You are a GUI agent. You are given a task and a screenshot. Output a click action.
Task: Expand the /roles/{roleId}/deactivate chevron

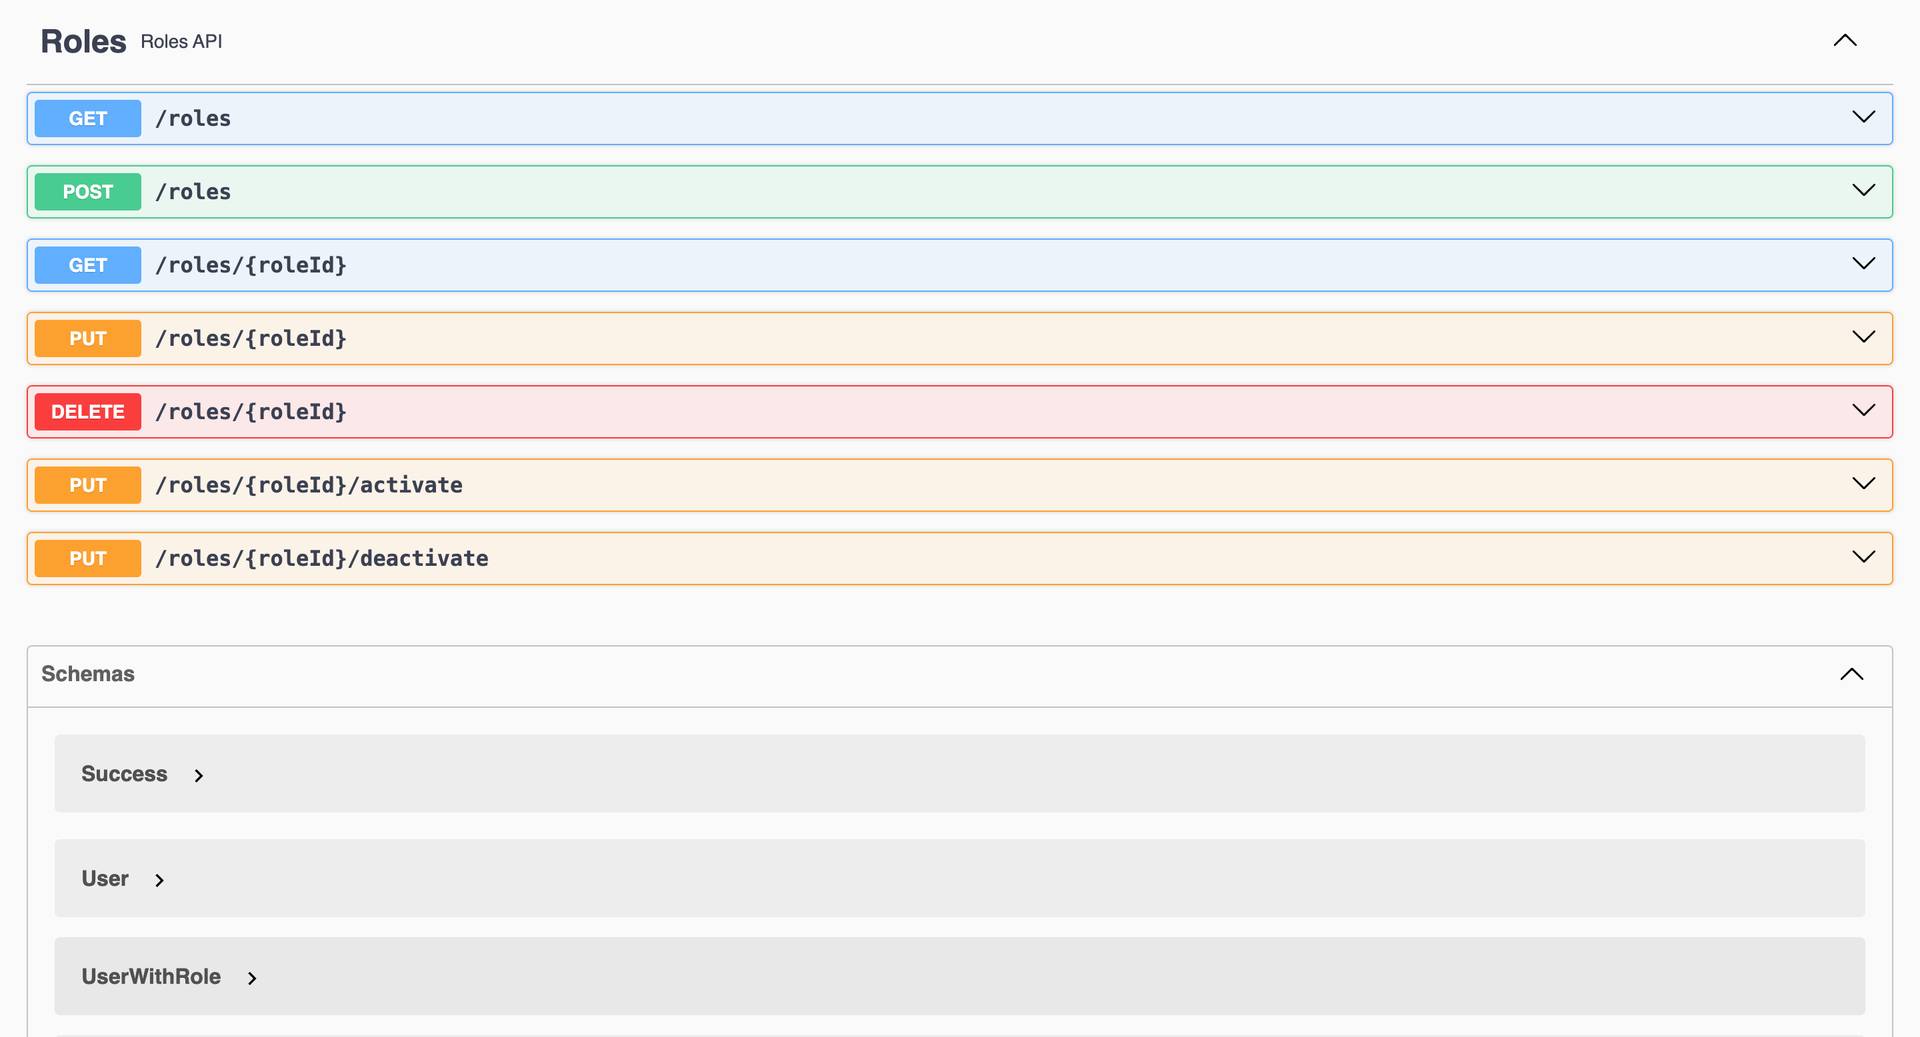[1863, 557]
